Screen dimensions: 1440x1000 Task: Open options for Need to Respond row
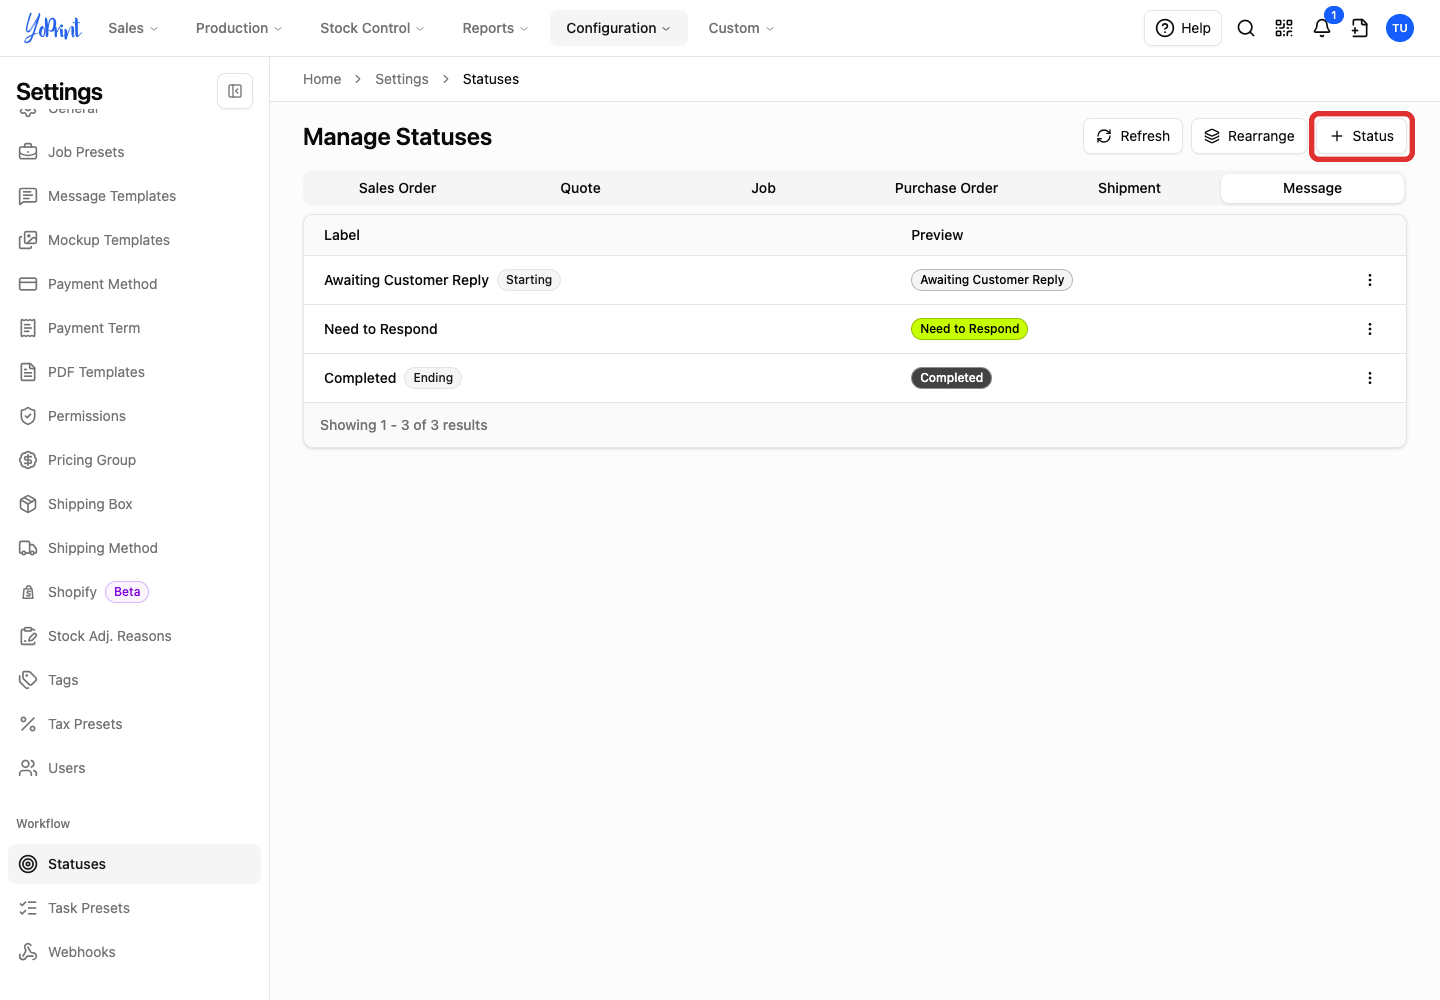[1370, 329]
